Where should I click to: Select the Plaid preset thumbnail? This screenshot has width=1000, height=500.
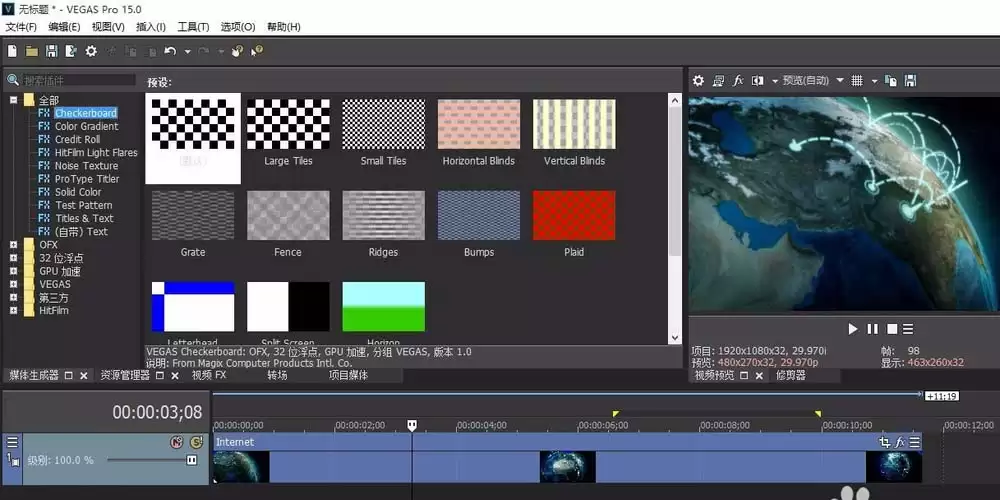[x=574, y=215]
